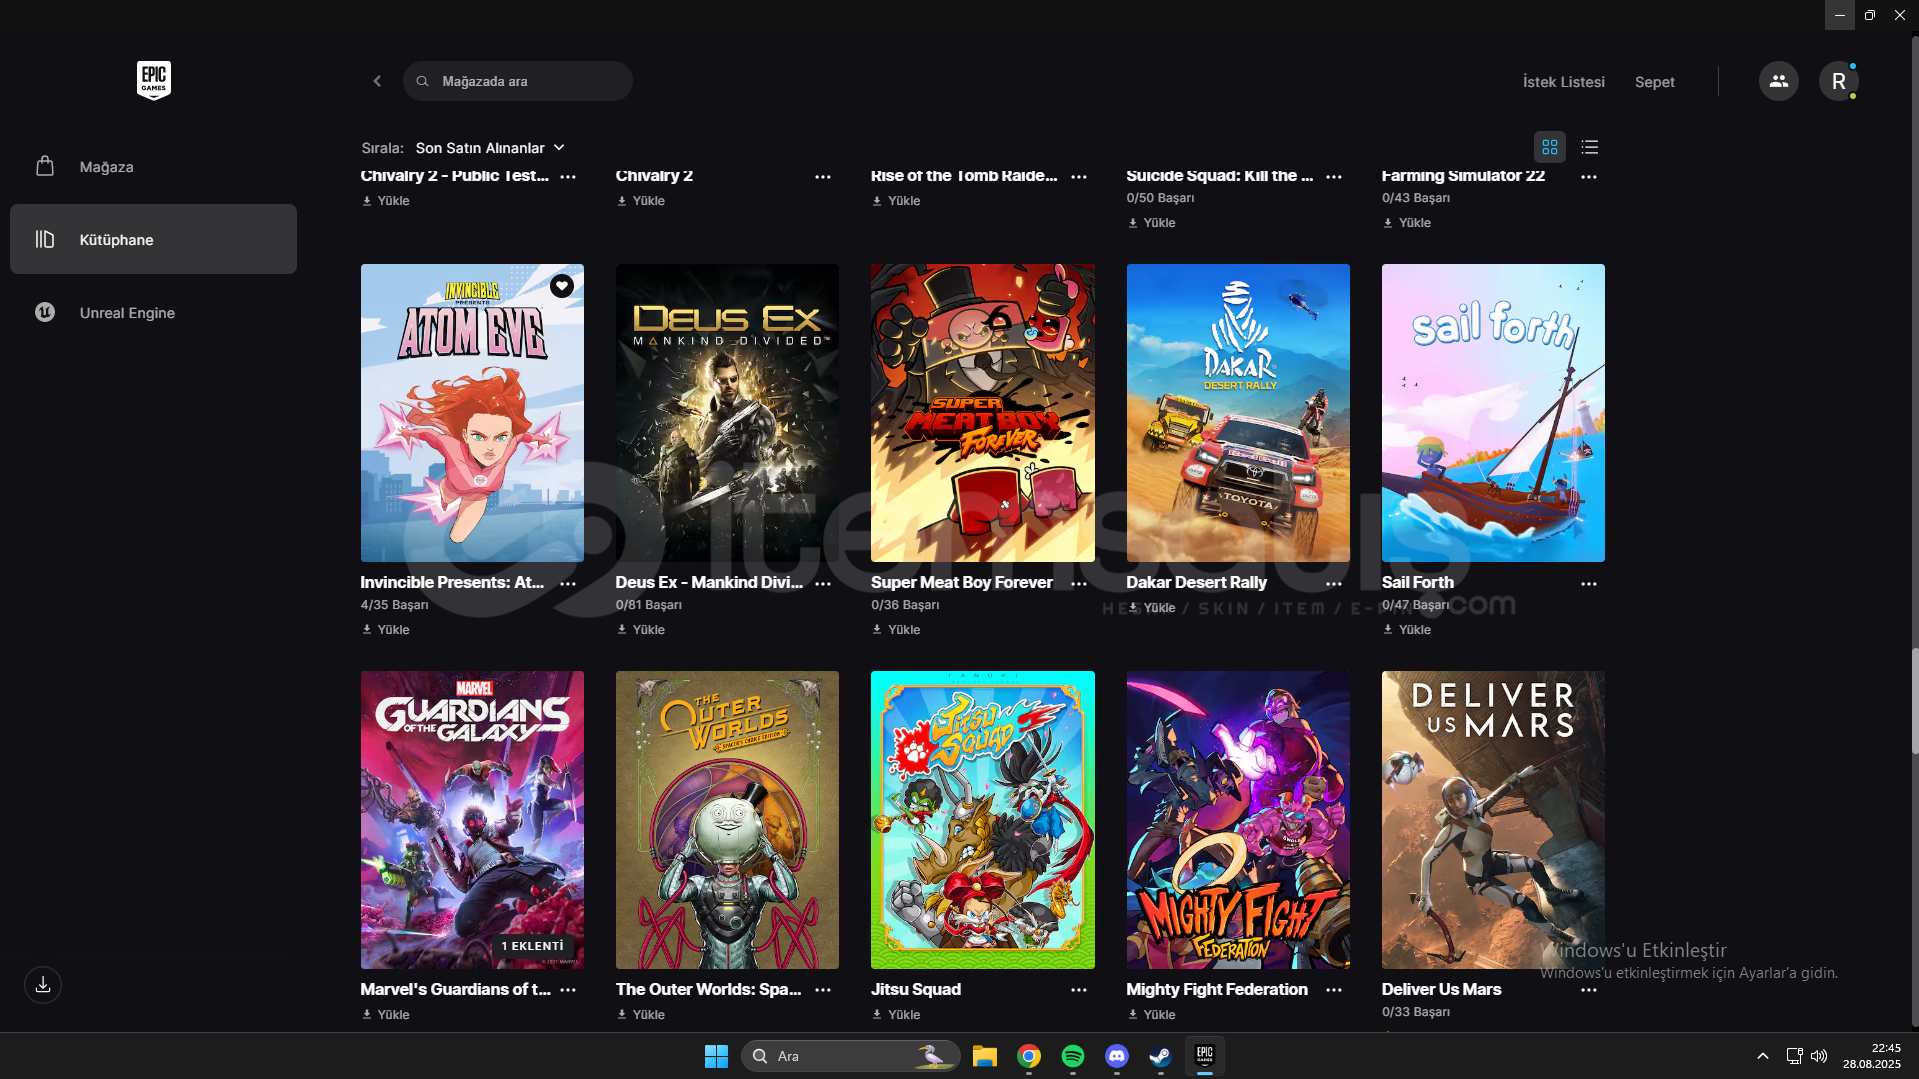Open three-dot menu for The Outer Worlds
The image size is (1919, 1079).
click(823, 990)
